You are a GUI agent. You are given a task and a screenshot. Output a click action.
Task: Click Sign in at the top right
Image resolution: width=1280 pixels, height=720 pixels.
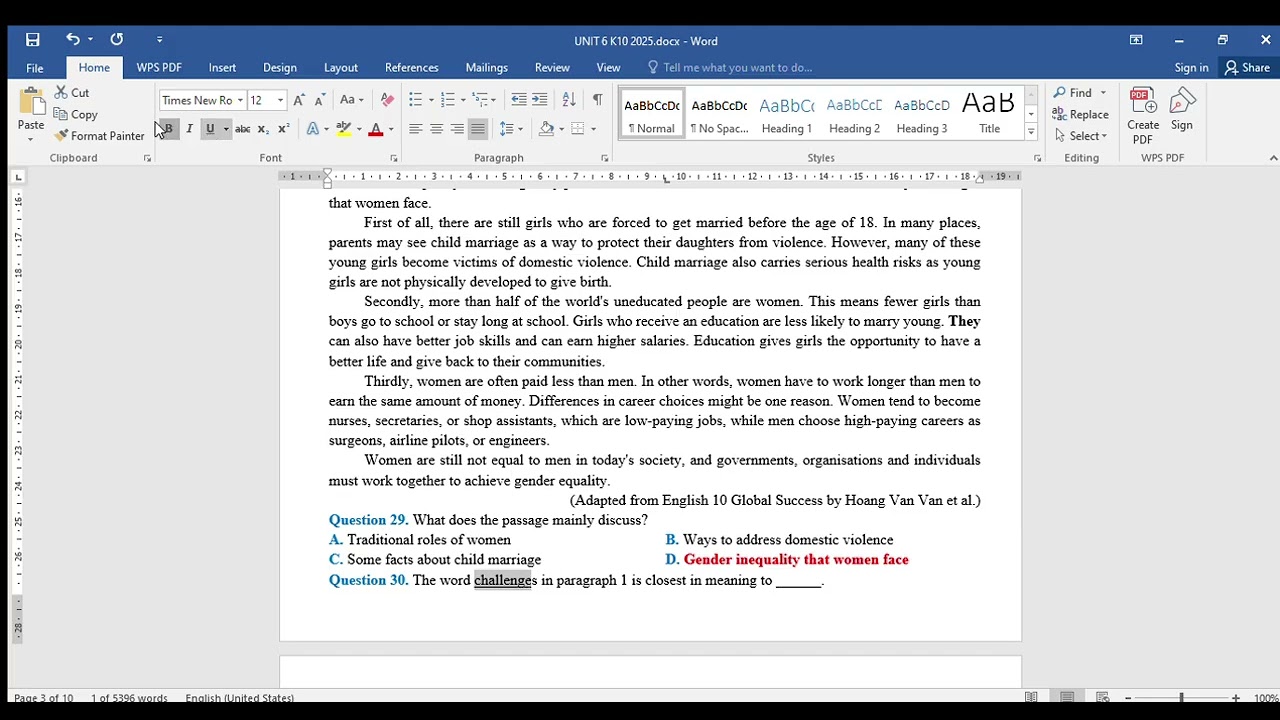(1191, 68)
